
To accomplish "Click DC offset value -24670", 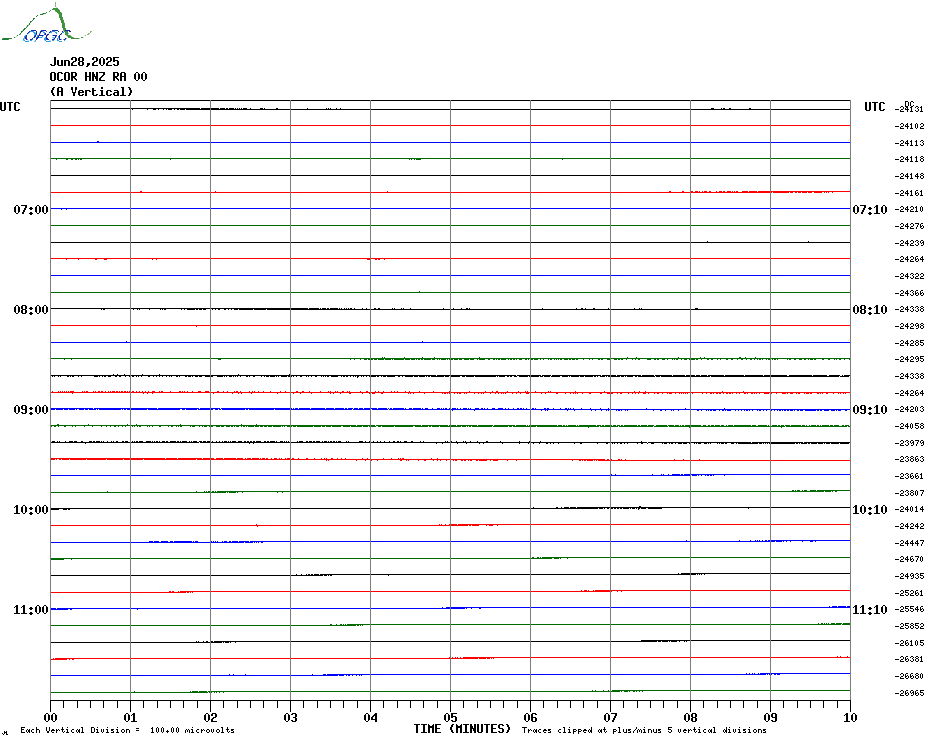I will pos(909,559).
